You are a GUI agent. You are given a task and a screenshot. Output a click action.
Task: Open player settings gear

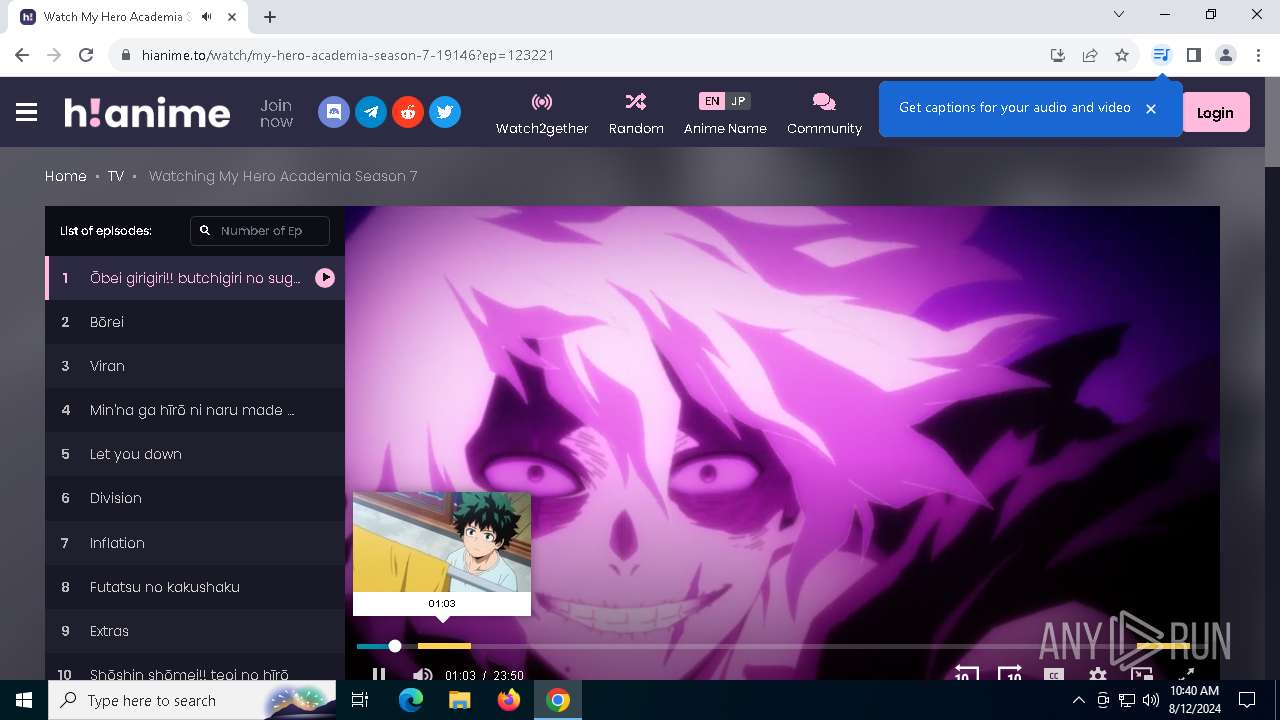pyautogui.click(x=1097, y=675)
